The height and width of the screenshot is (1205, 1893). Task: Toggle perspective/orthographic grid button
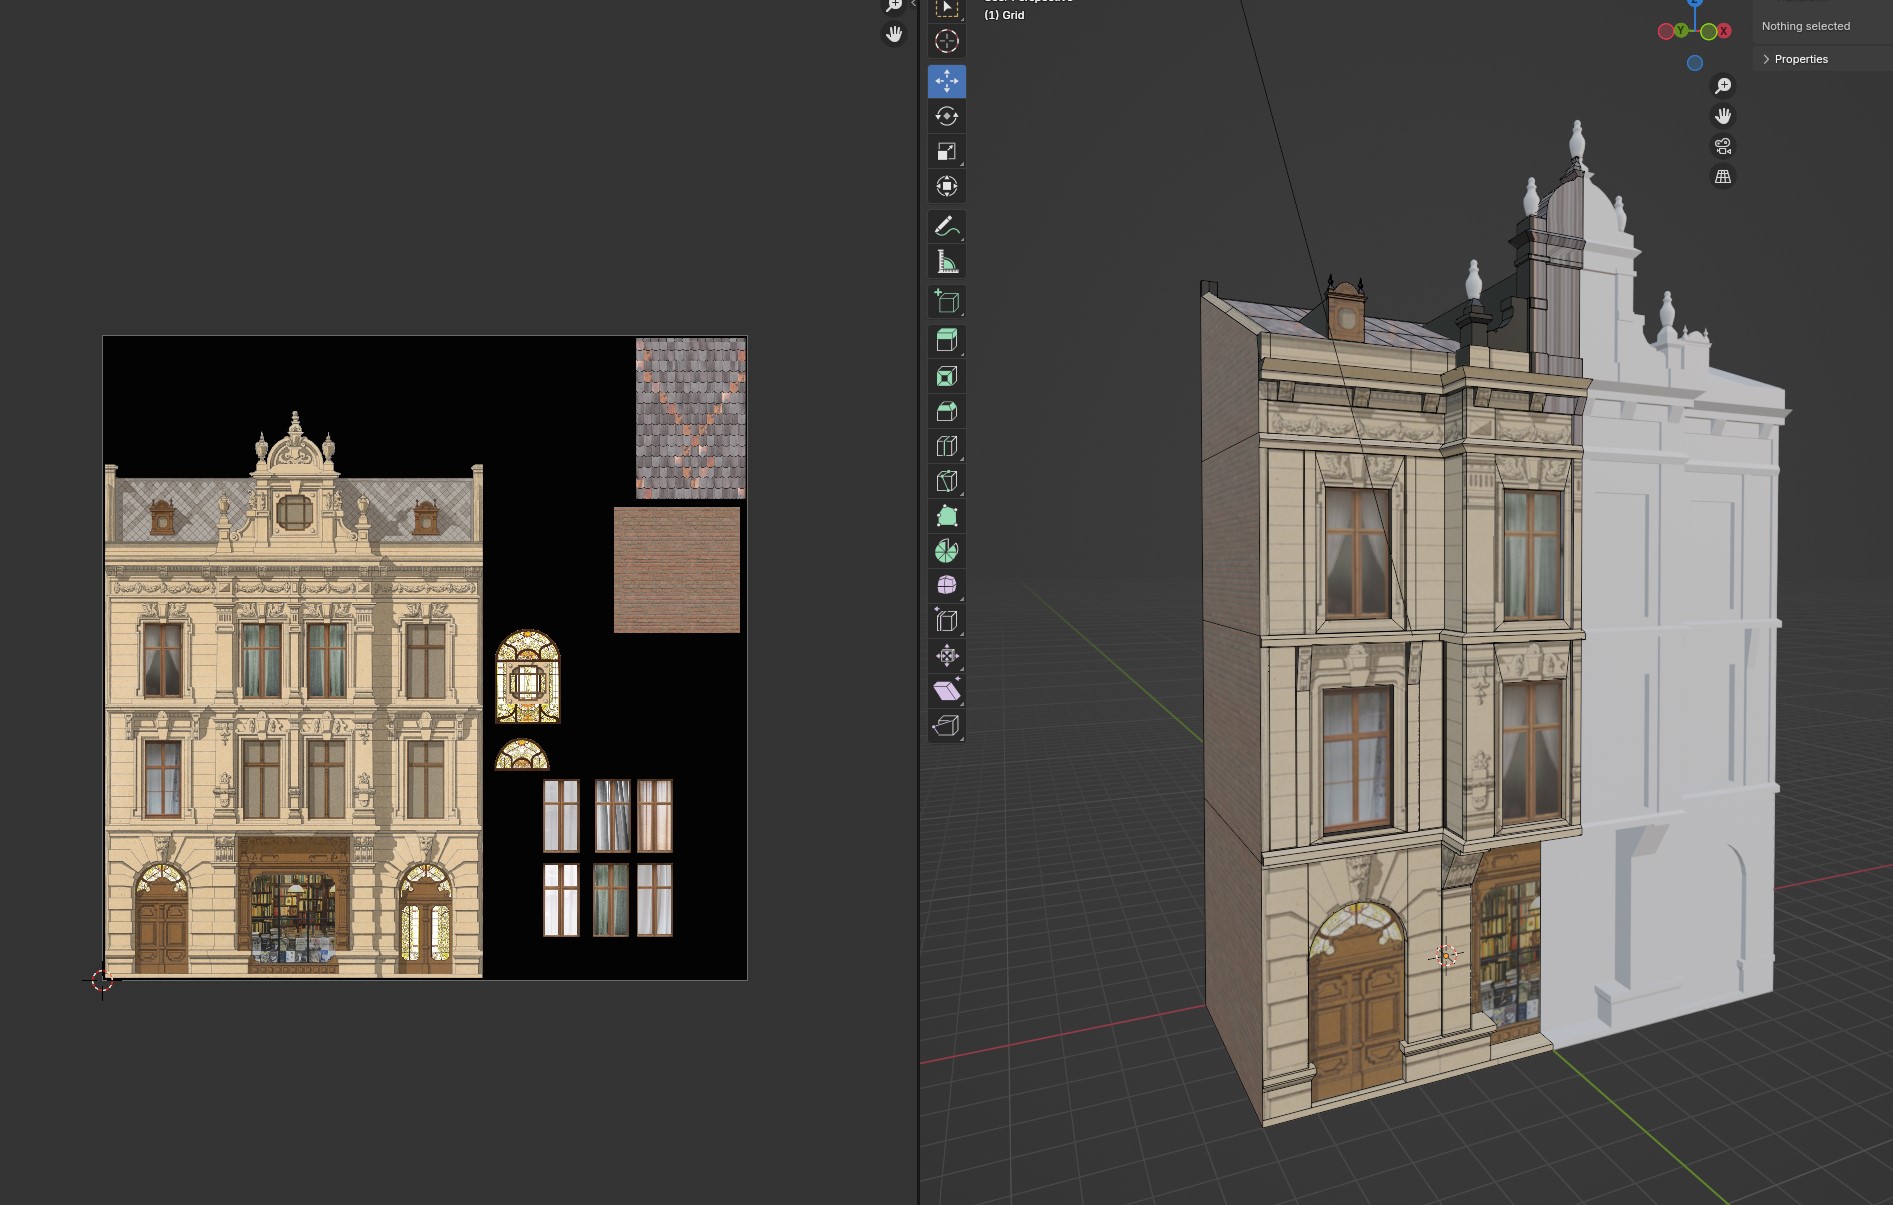click(1722, 176)
